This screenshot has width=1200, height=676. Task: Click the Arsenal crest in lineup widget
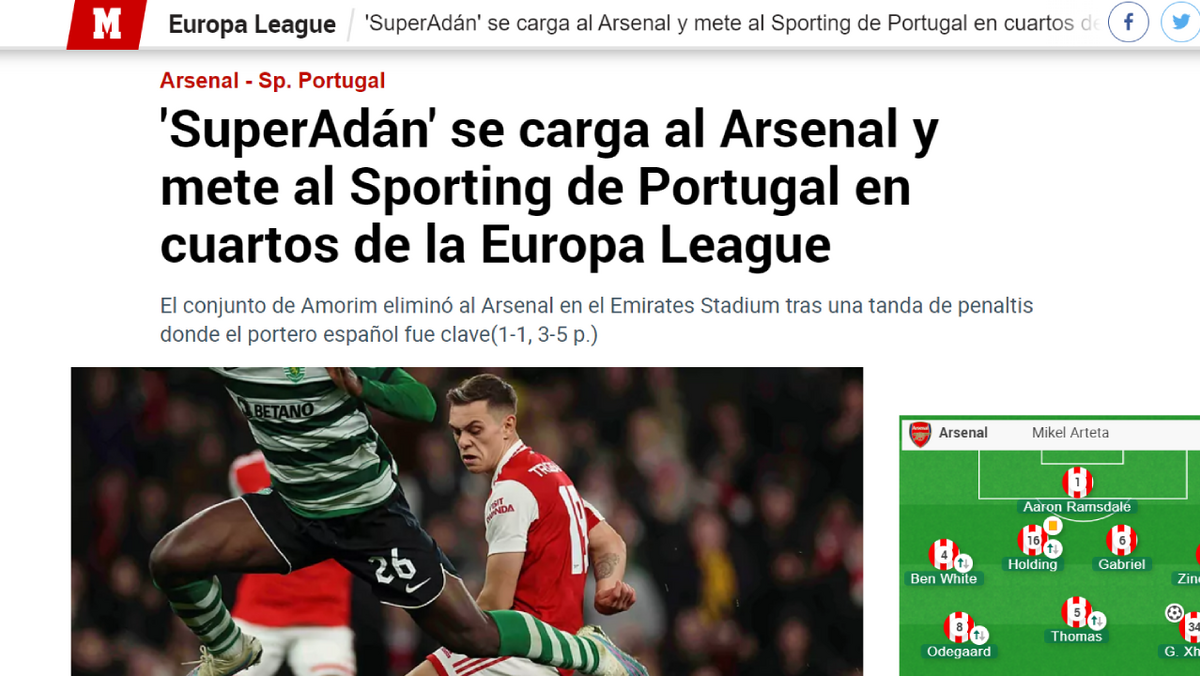(x=920, y=434)
